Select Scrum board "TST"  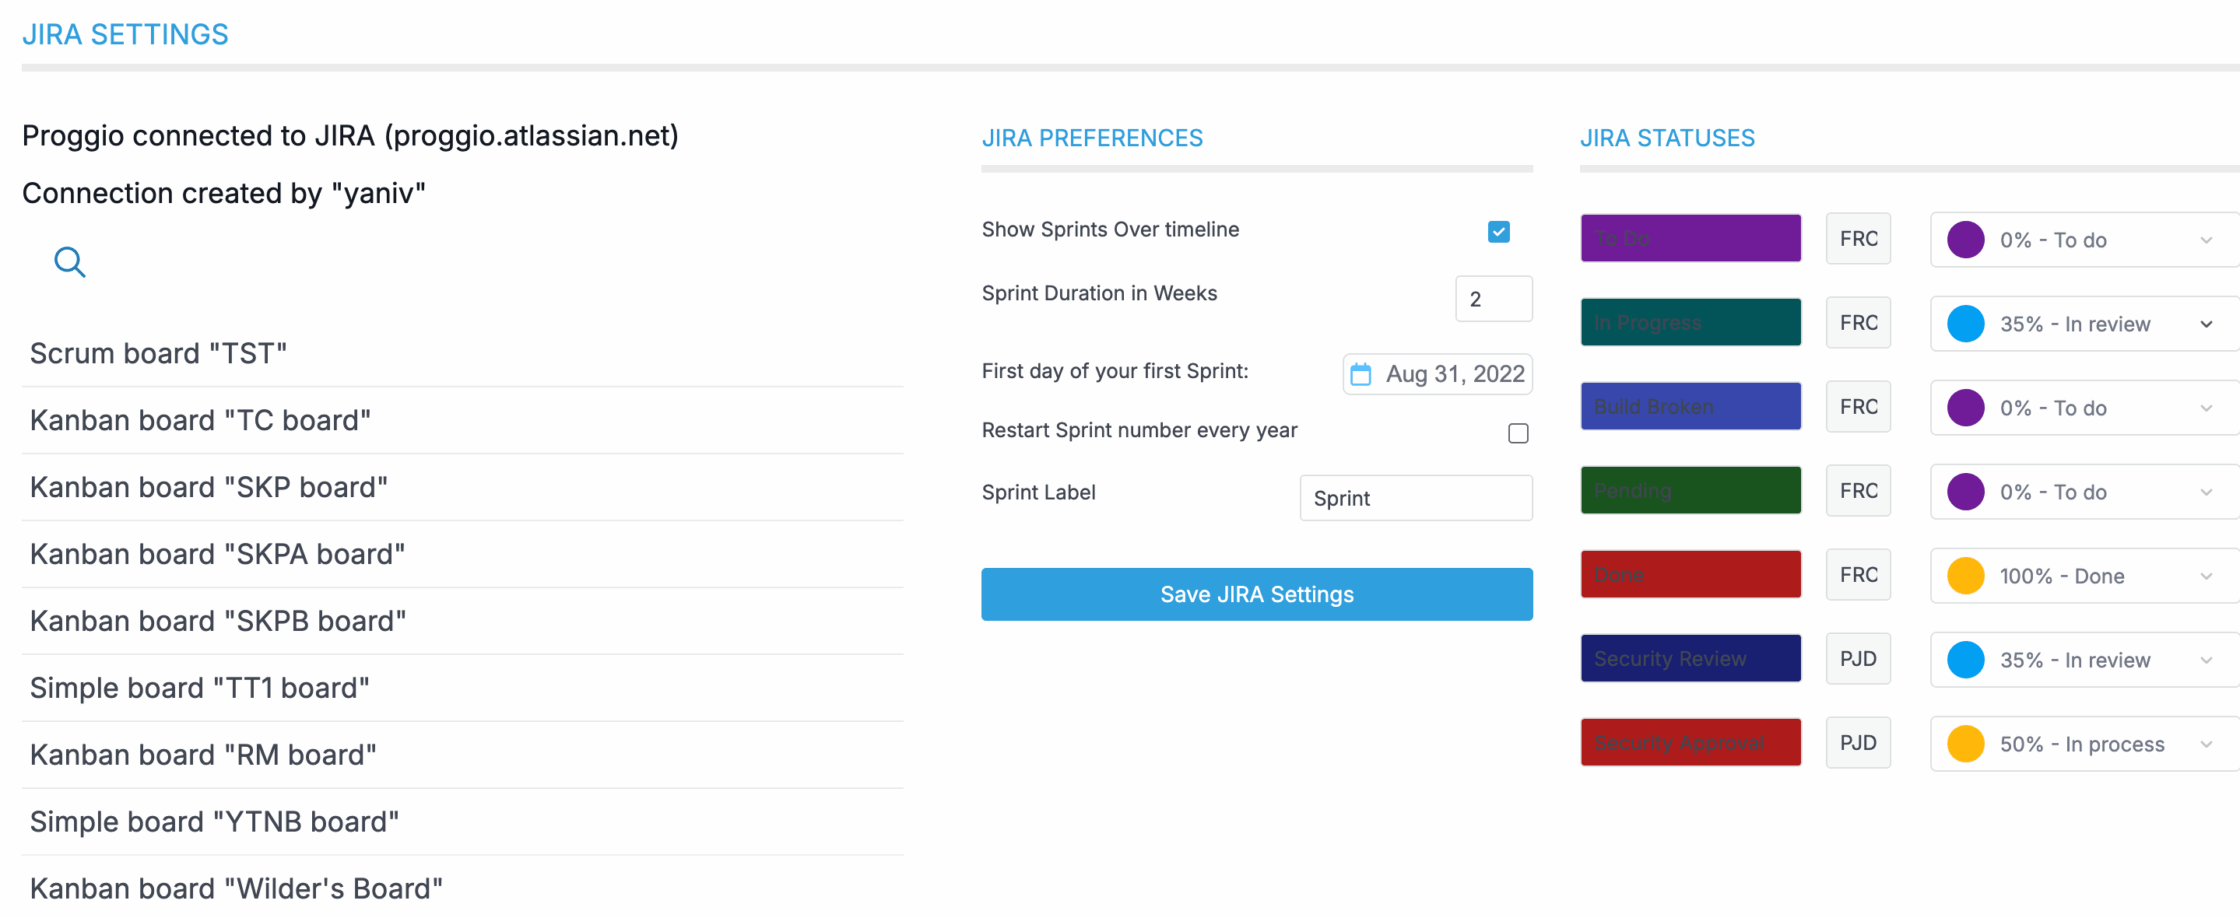462,353
